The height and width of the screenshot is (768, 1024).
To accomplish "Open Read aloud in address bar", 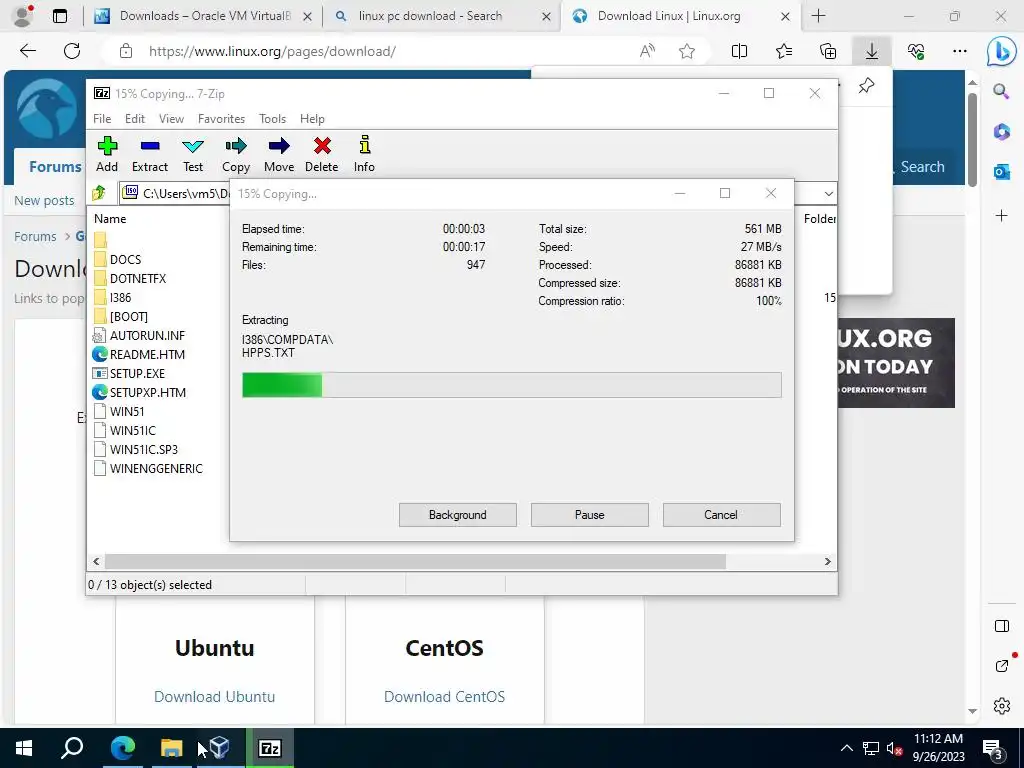I will click(647, 51).
